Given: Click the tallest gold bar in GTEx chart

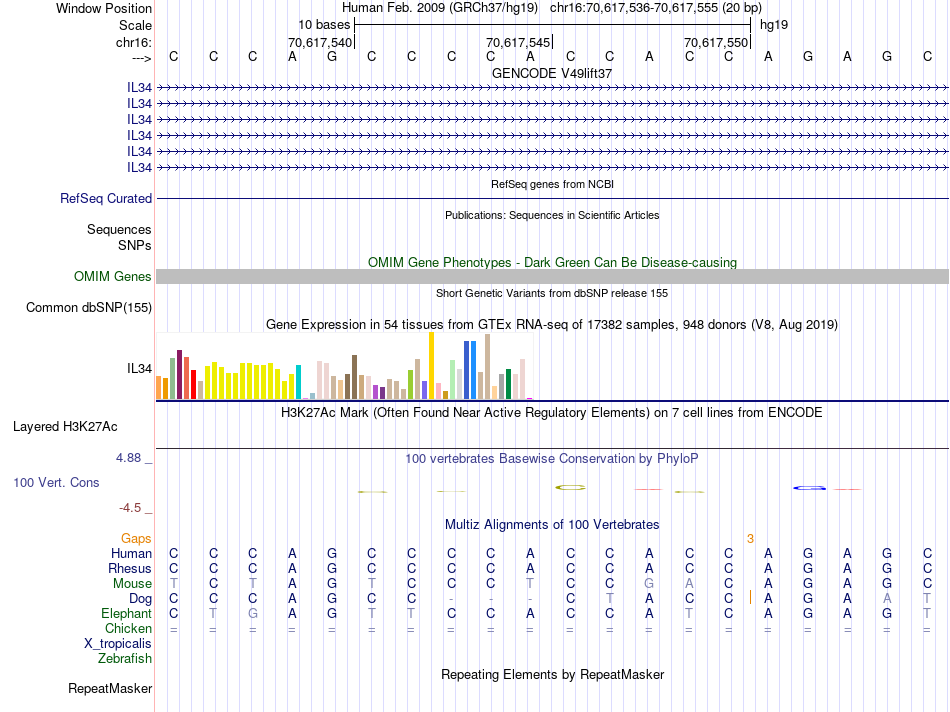Looking at the screenshot, I should tap(431, 365).
